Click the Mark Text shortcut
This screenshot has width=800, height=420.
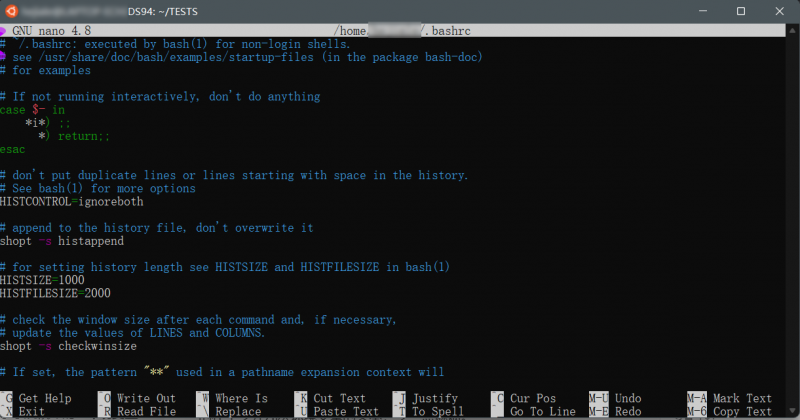pyautogui.click(x=743, y=398)
